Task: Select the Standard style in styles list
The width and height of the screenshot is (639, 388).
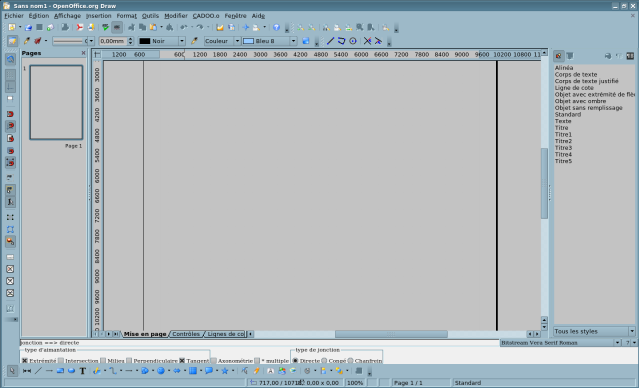Action: coord(568,115)
